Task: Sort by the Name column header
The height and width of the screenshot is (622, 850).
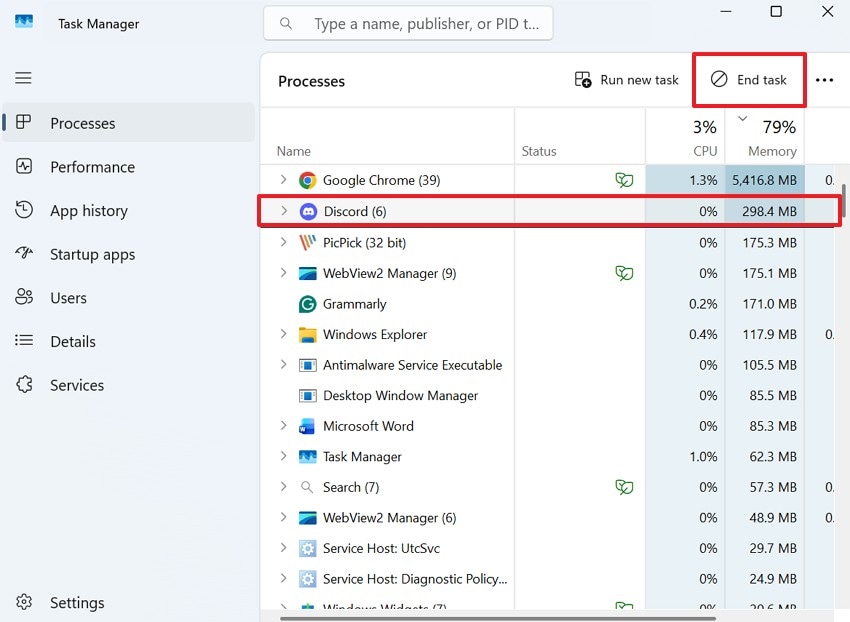Action: click(x=387, y=136)
